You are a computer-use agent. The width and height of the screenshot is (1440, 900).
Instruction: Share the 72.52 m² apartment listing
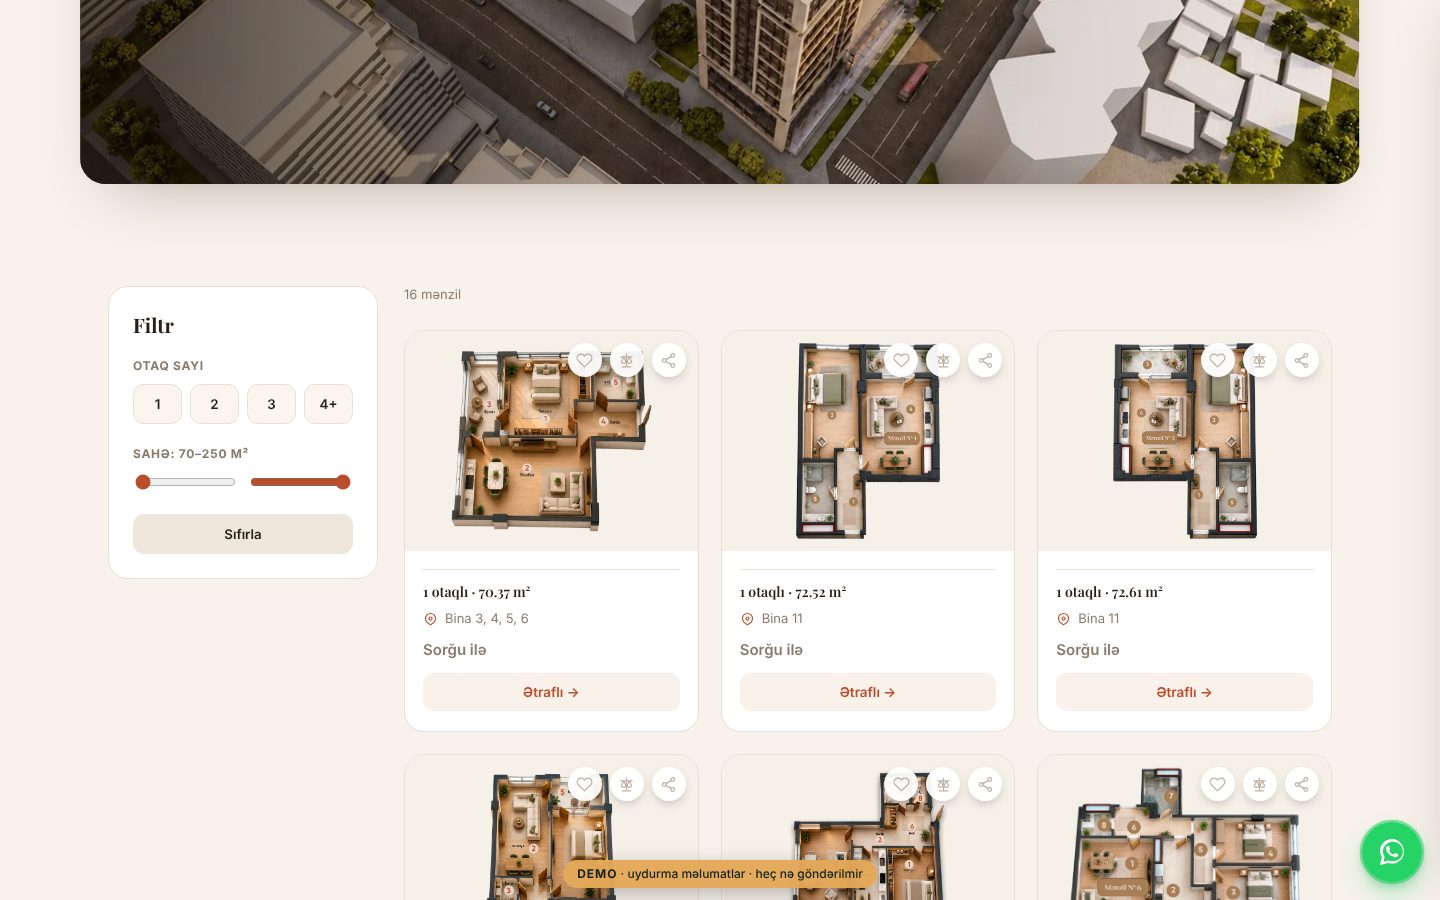tap(985, 360)
